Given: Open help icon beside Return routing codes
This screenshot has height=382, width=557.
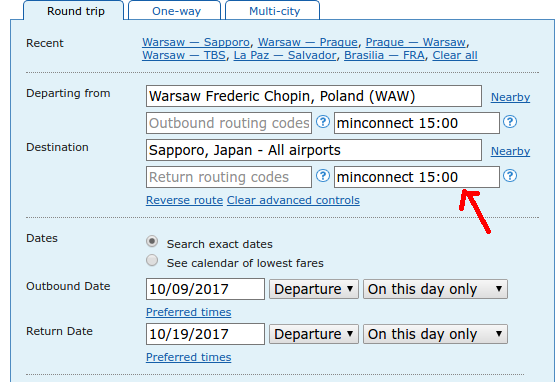Looking at the screenshot, I should click(323, 176).
